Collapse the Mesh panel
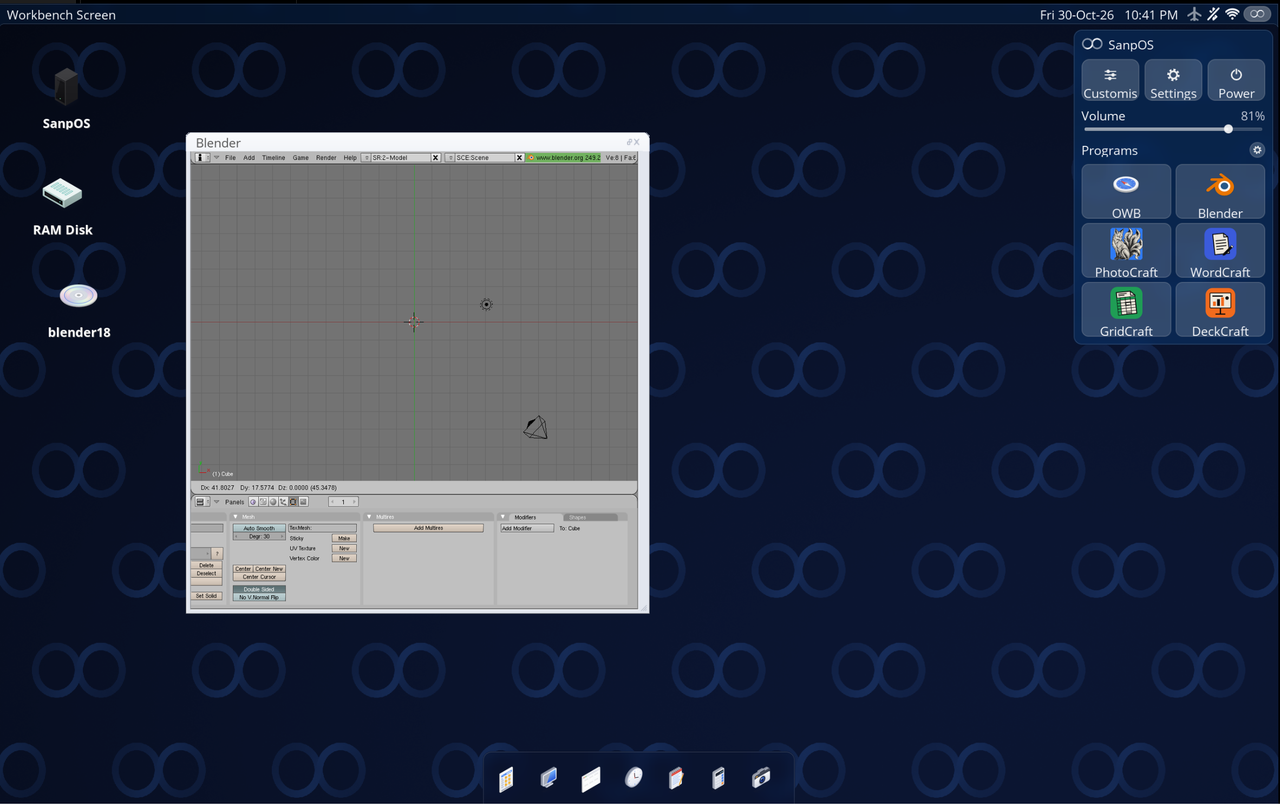 [236, 517]
